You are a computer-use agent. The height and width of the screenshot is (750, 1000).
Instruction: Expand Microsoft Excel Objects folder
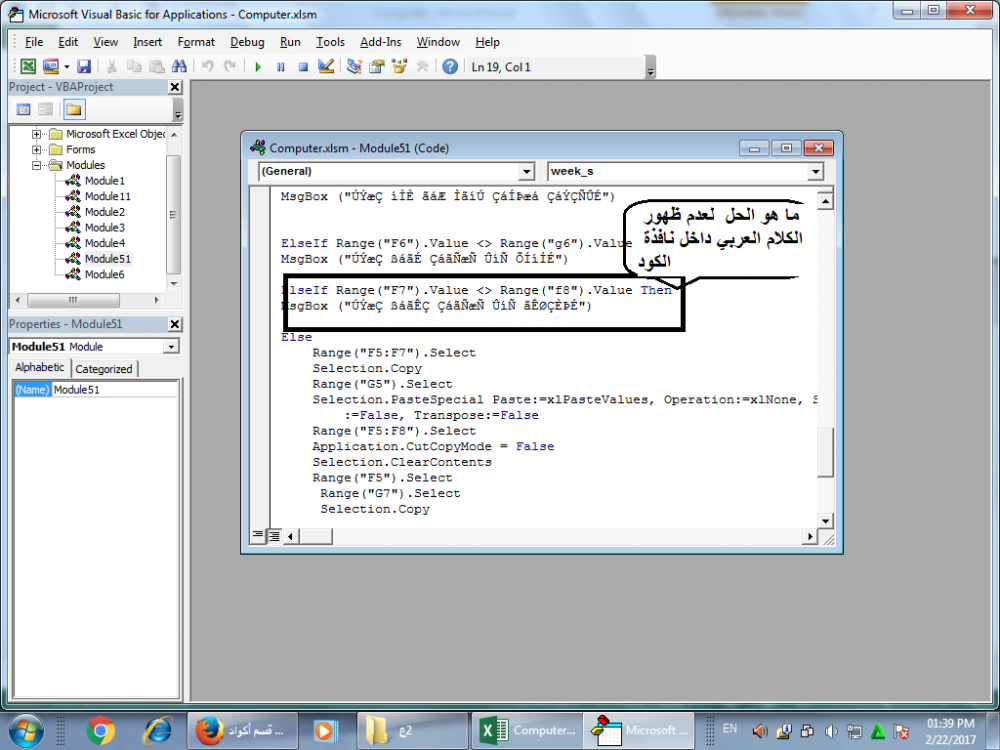[x=36, y=134]
